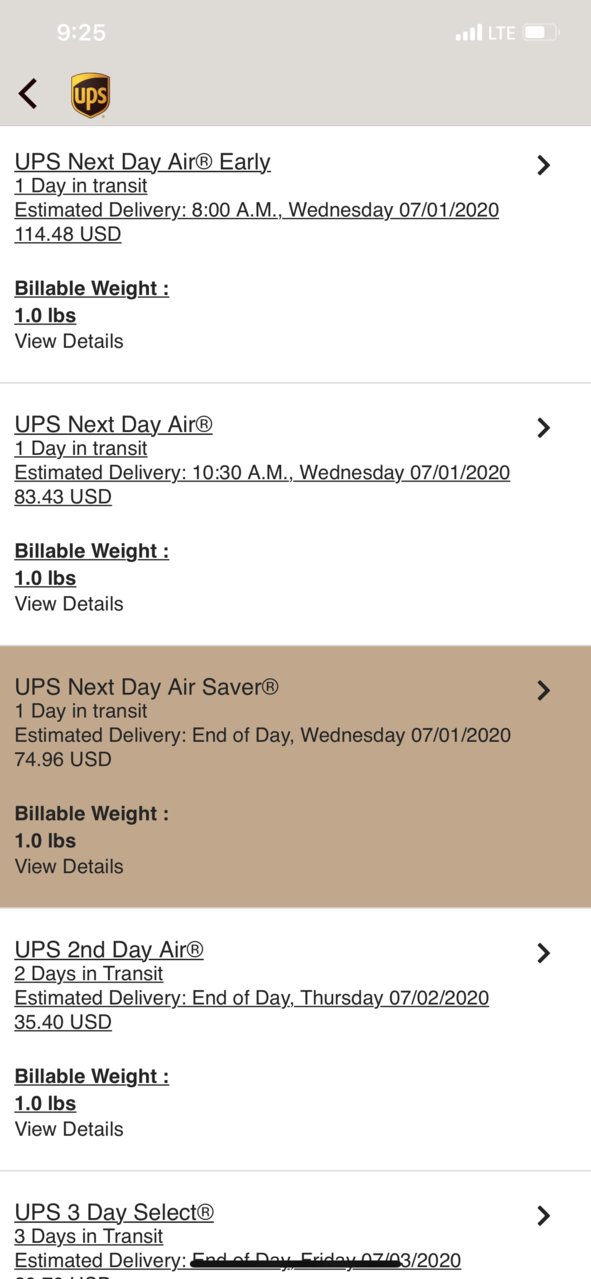
Task: View Details under 74.96 USD option
Action: [69, 866]
